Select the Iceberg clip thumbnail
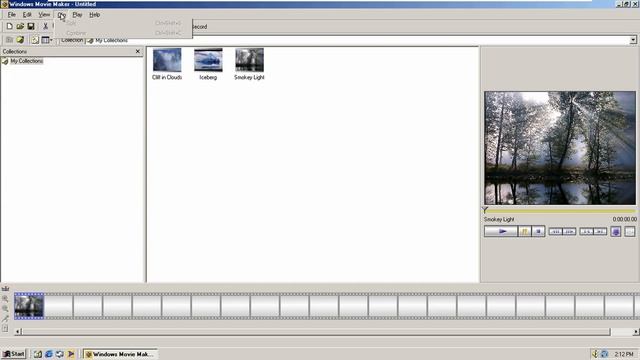640x360 pixels. [208, 60]
